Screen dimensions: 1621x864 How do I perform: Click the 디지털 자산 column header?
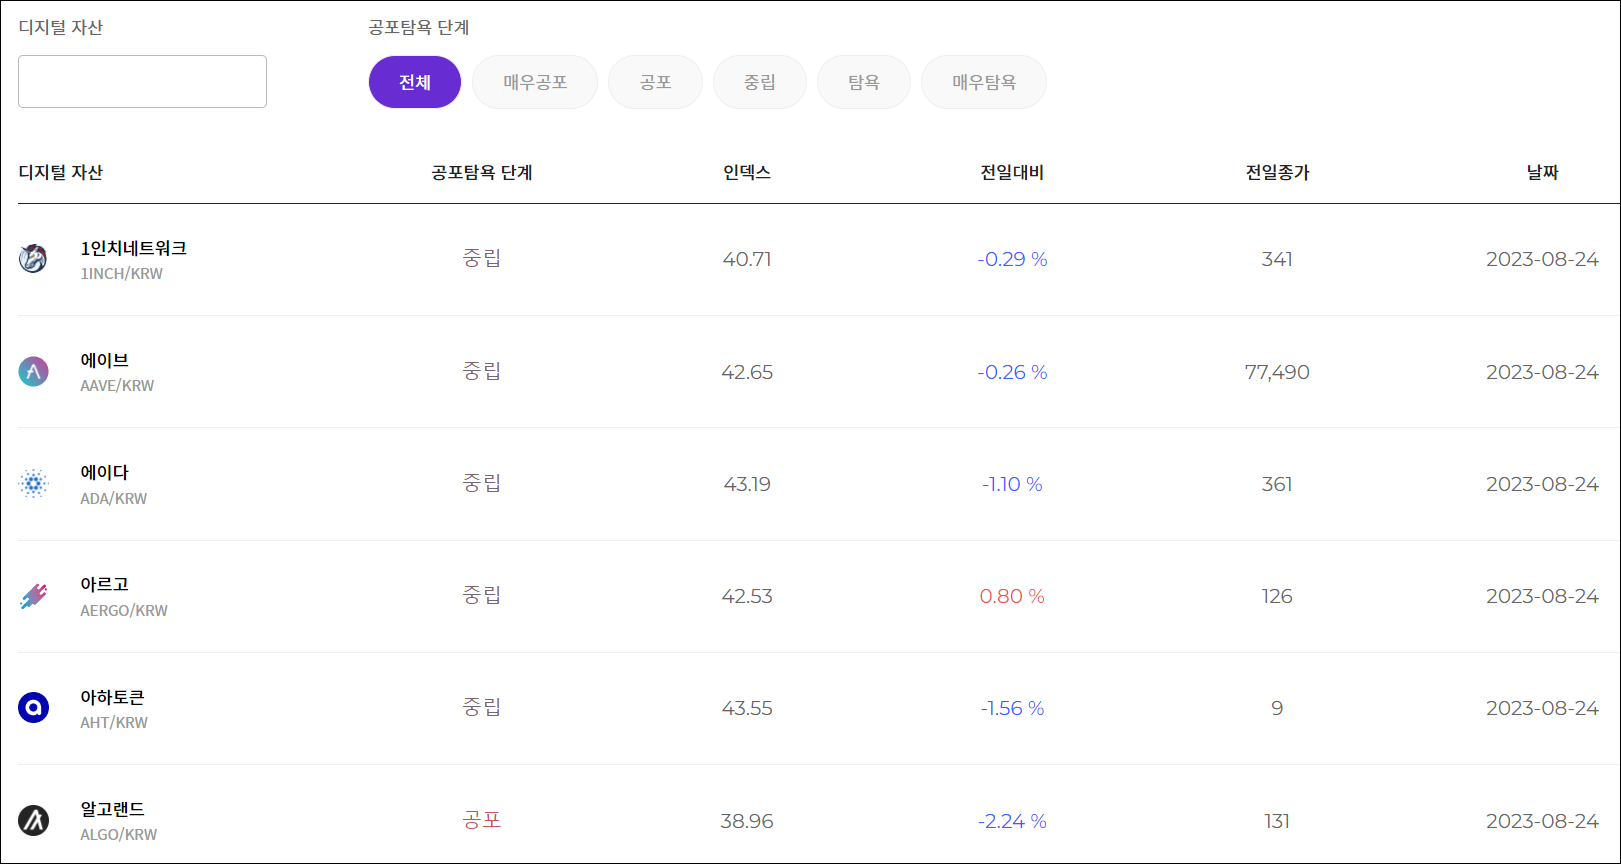click(x=61, y=172)
